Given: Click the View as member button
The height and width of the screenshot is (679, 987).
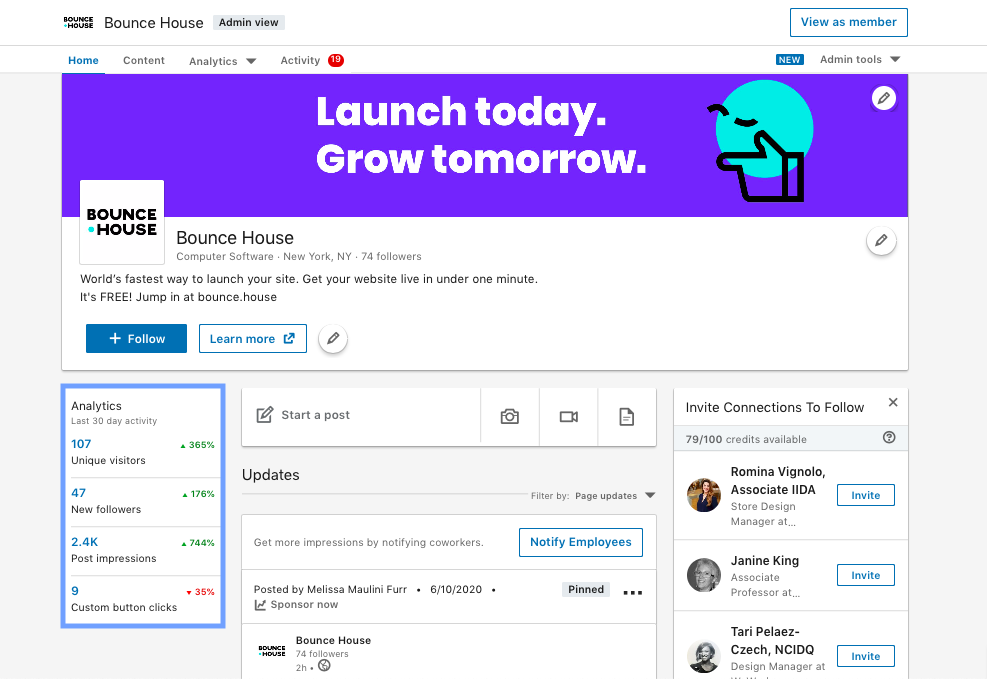Looking at the screenshot, I should point(849,23).
